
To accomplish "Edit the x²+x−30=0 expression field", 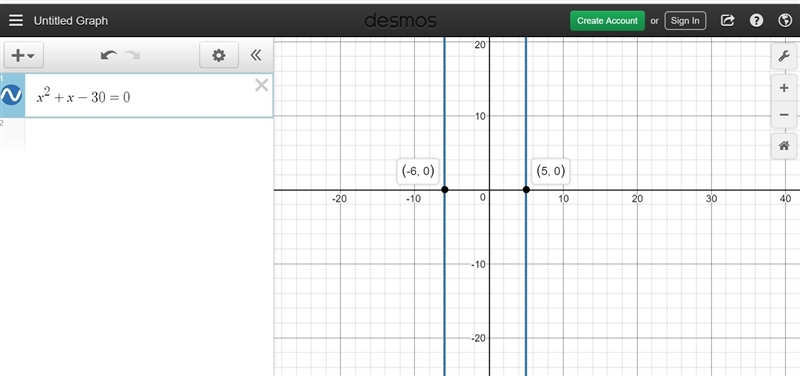I will coord(148,96).
